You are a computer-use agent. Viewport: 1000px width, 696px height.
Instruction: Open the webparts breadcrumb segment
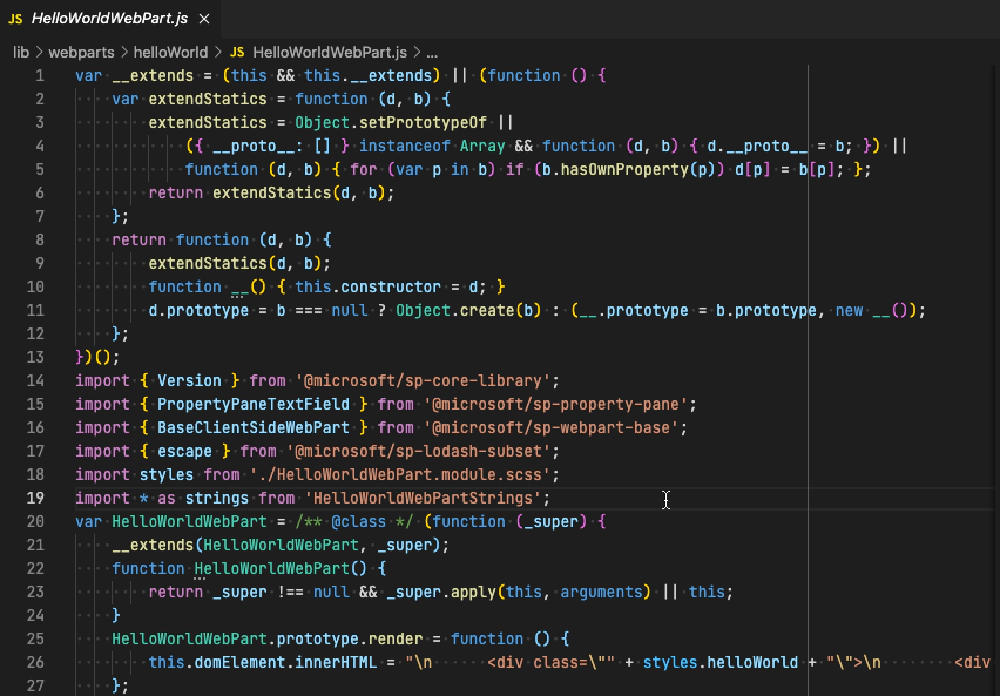[81, 52]
